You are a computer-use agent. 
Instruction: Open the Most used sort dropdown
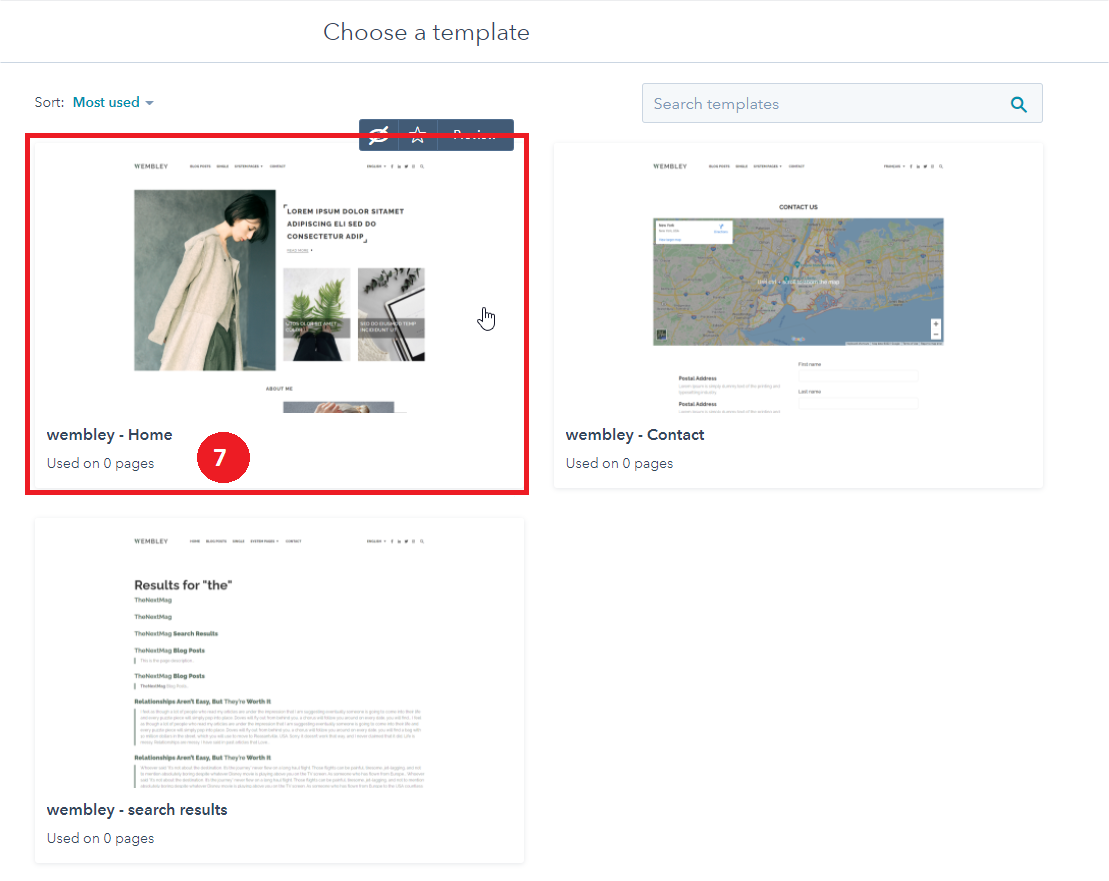pos(113,102)
